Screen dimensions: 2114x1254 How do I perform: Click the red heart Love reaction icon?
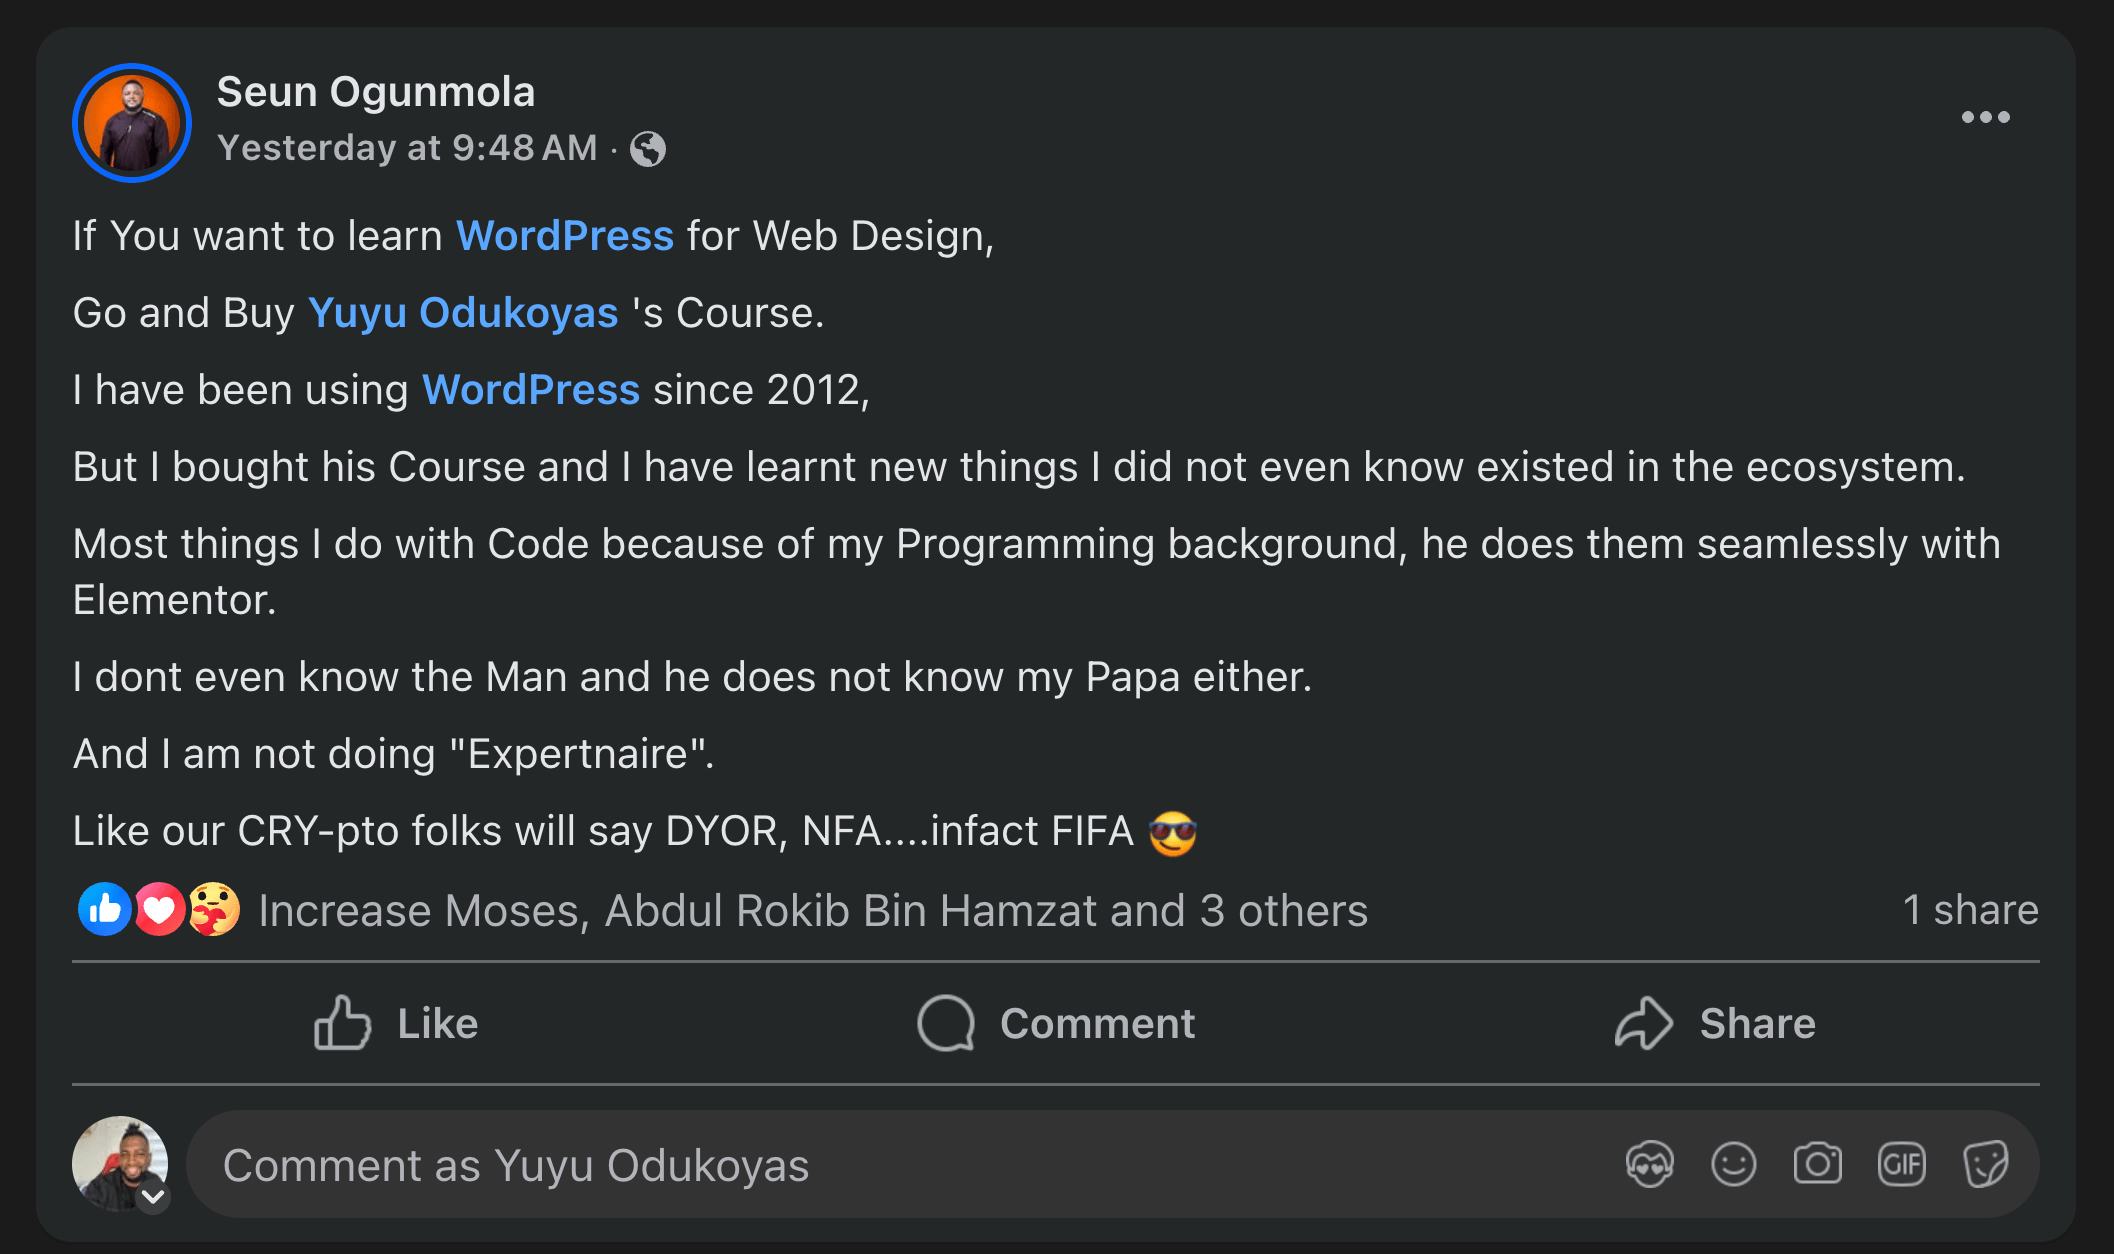pyautogui.click(x=159, y=909)
